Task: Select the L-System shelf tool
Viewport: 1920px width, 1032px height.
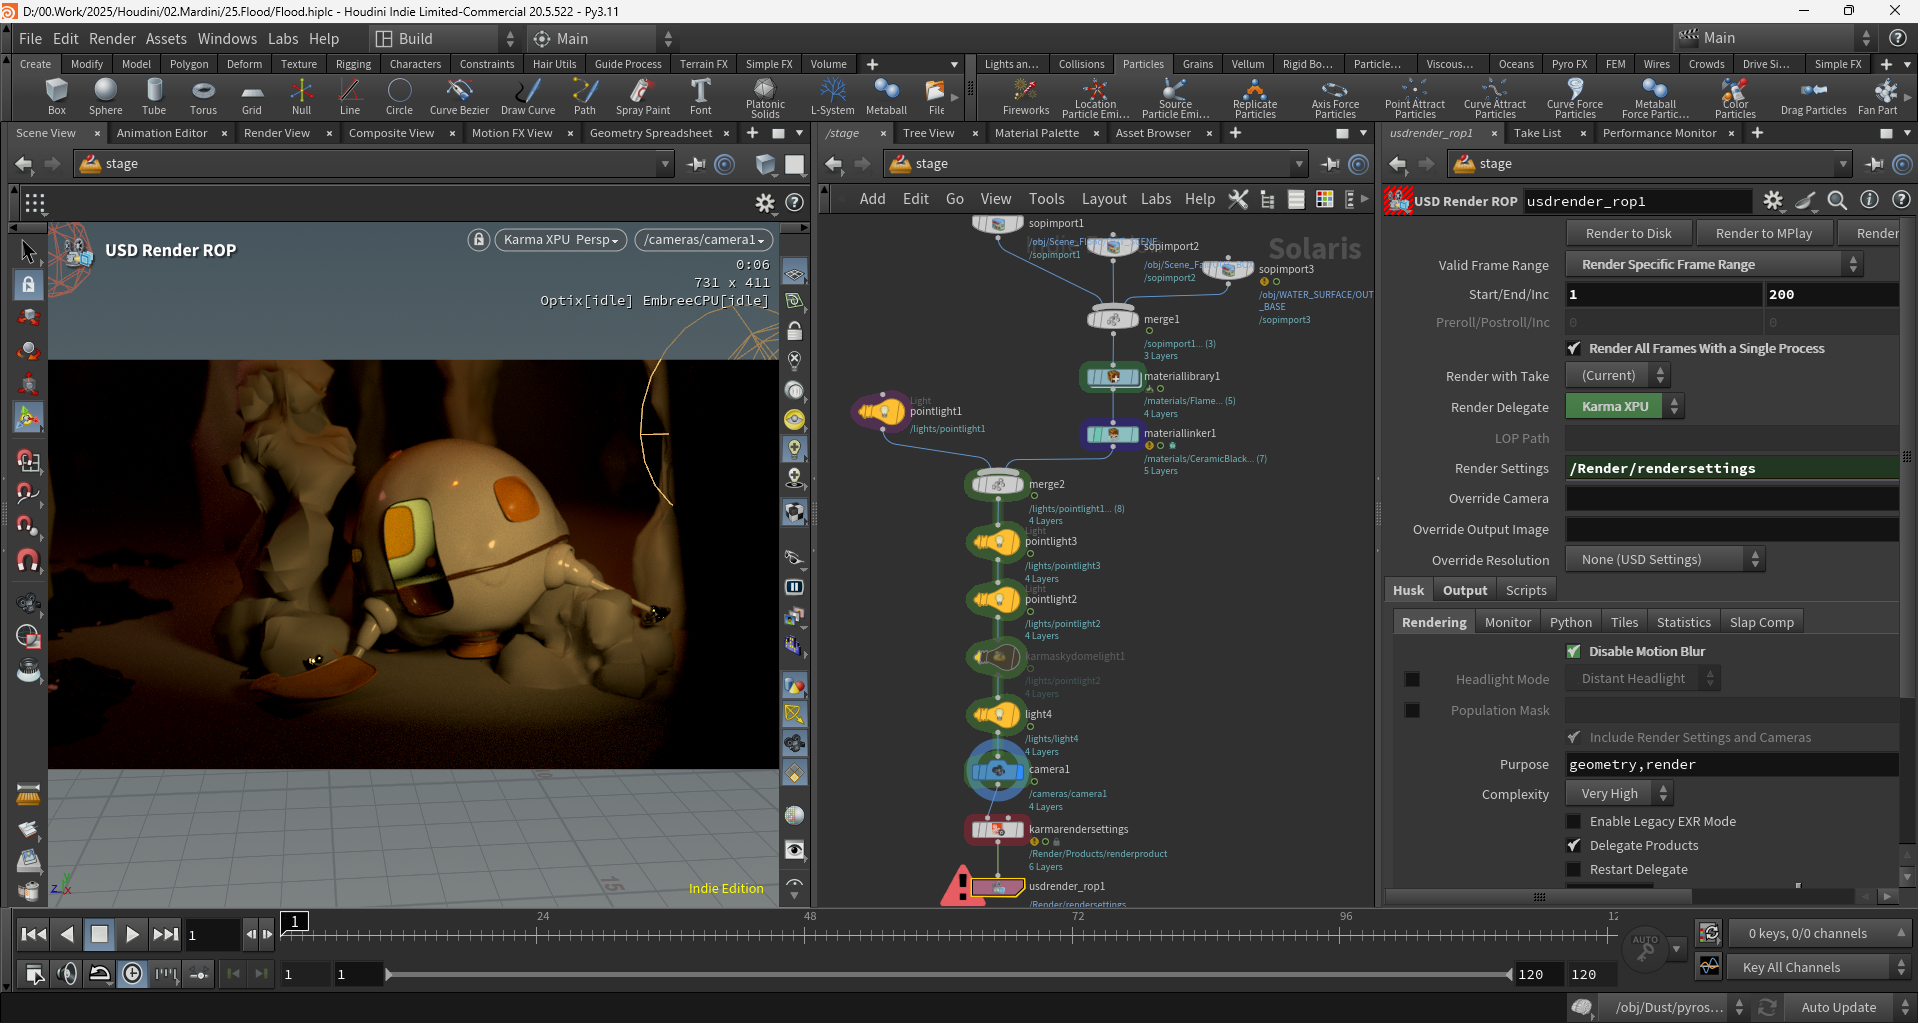Action: (x=832, y=97)
